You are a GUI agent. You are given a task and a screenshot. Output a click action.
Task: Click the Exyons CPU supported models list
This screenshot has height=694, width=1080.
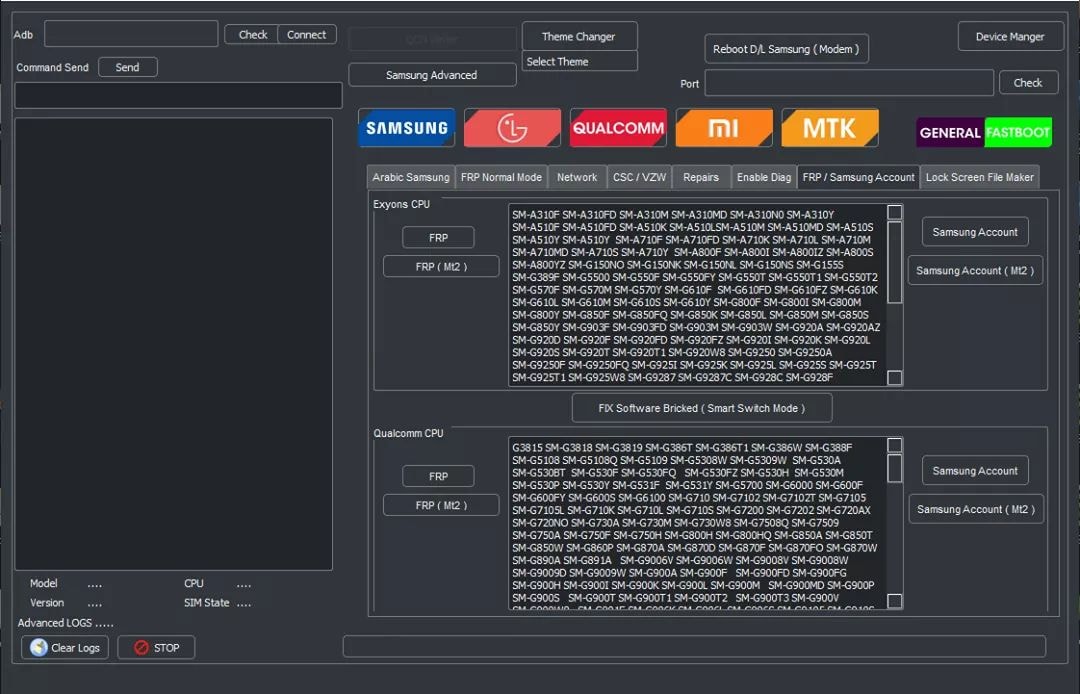point(697,295)
